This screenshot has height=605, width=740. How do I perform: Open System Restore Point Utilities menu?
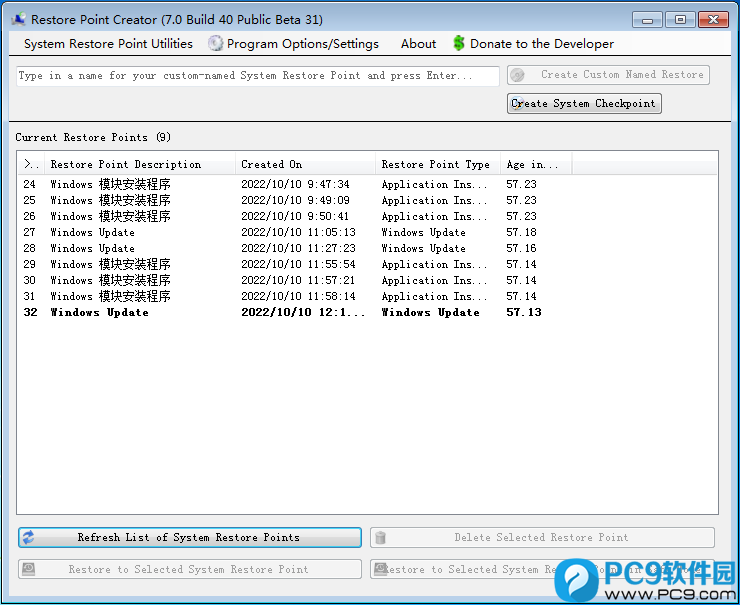point(108,44)
